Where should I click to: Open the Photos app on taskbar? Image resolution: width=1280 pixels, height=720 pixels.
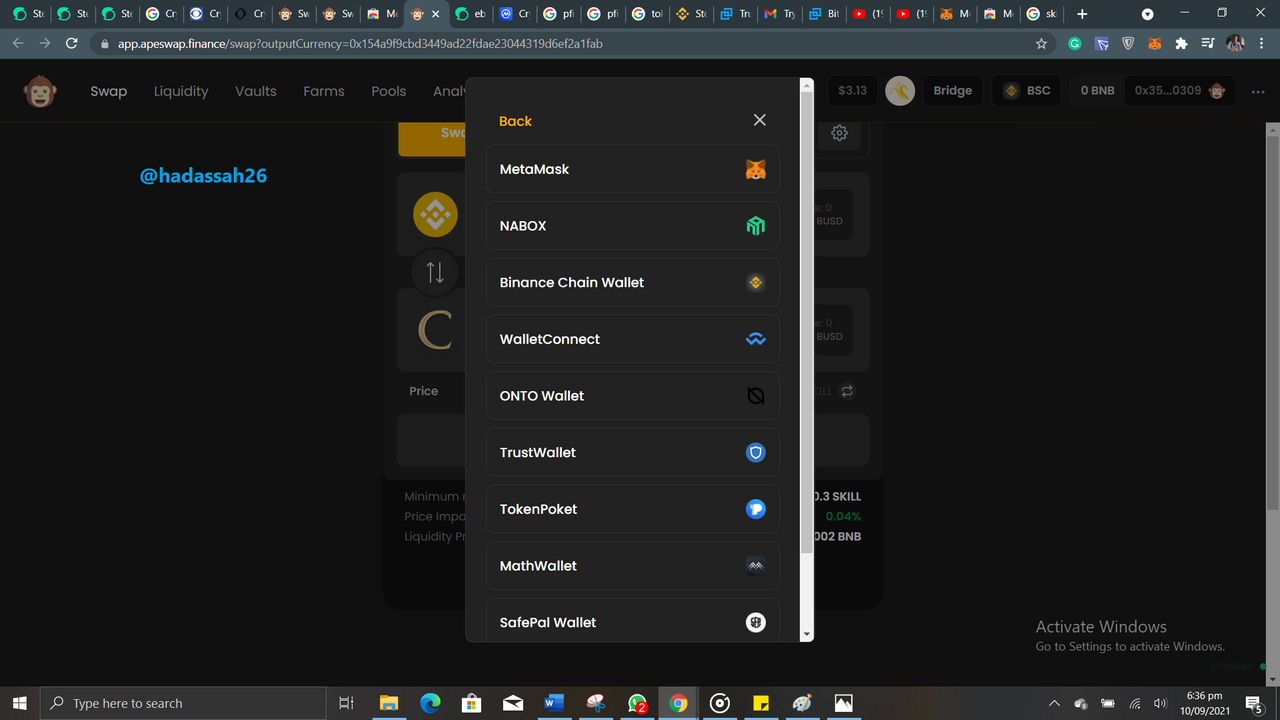(843, 703)
